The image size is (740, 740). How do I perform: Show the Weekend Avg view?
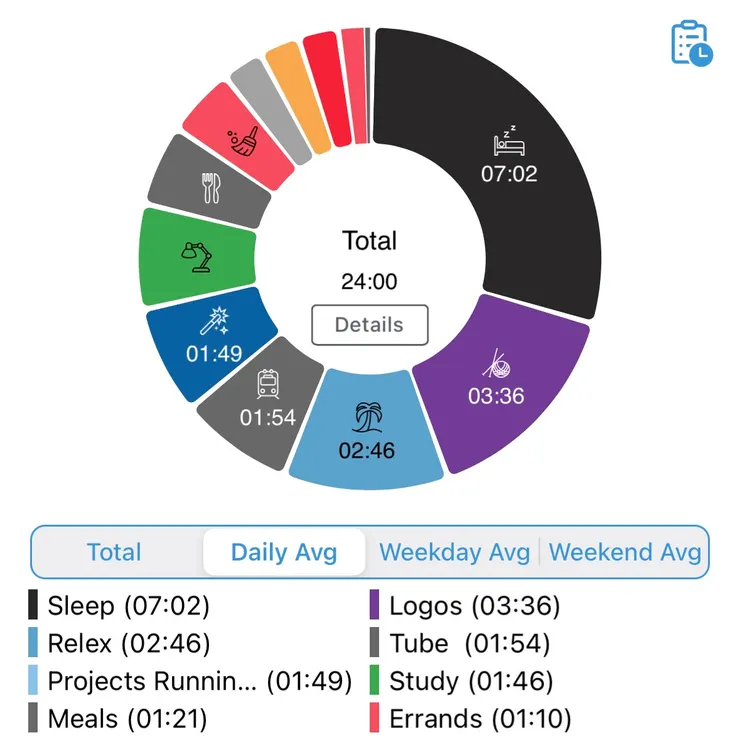(x=625, y=552)
